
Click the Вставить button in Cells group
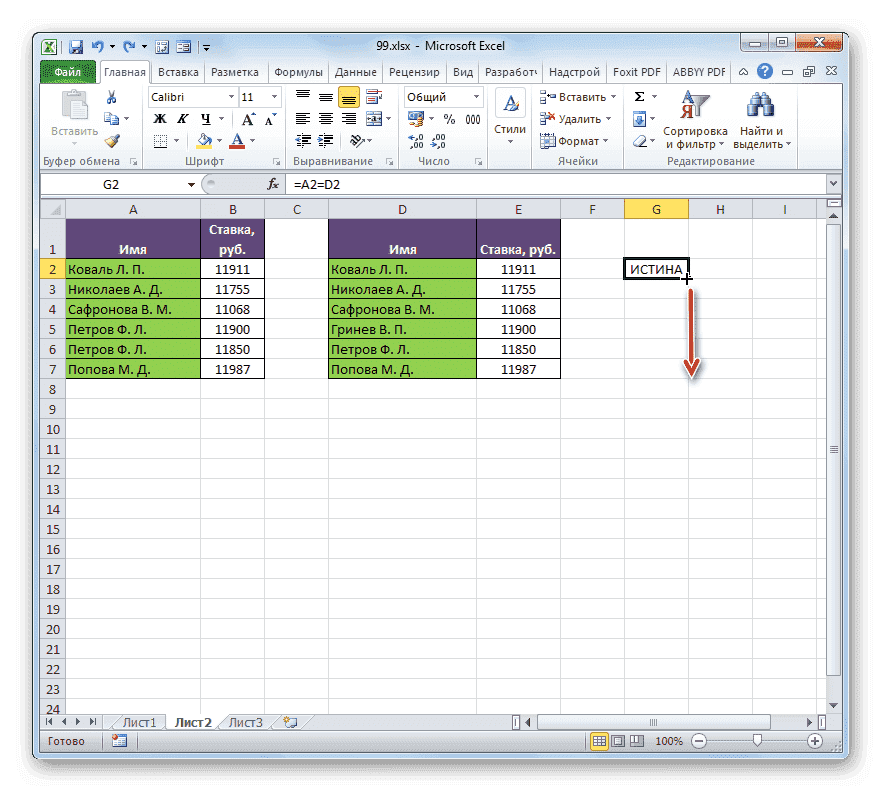click(x=577, y=97)
